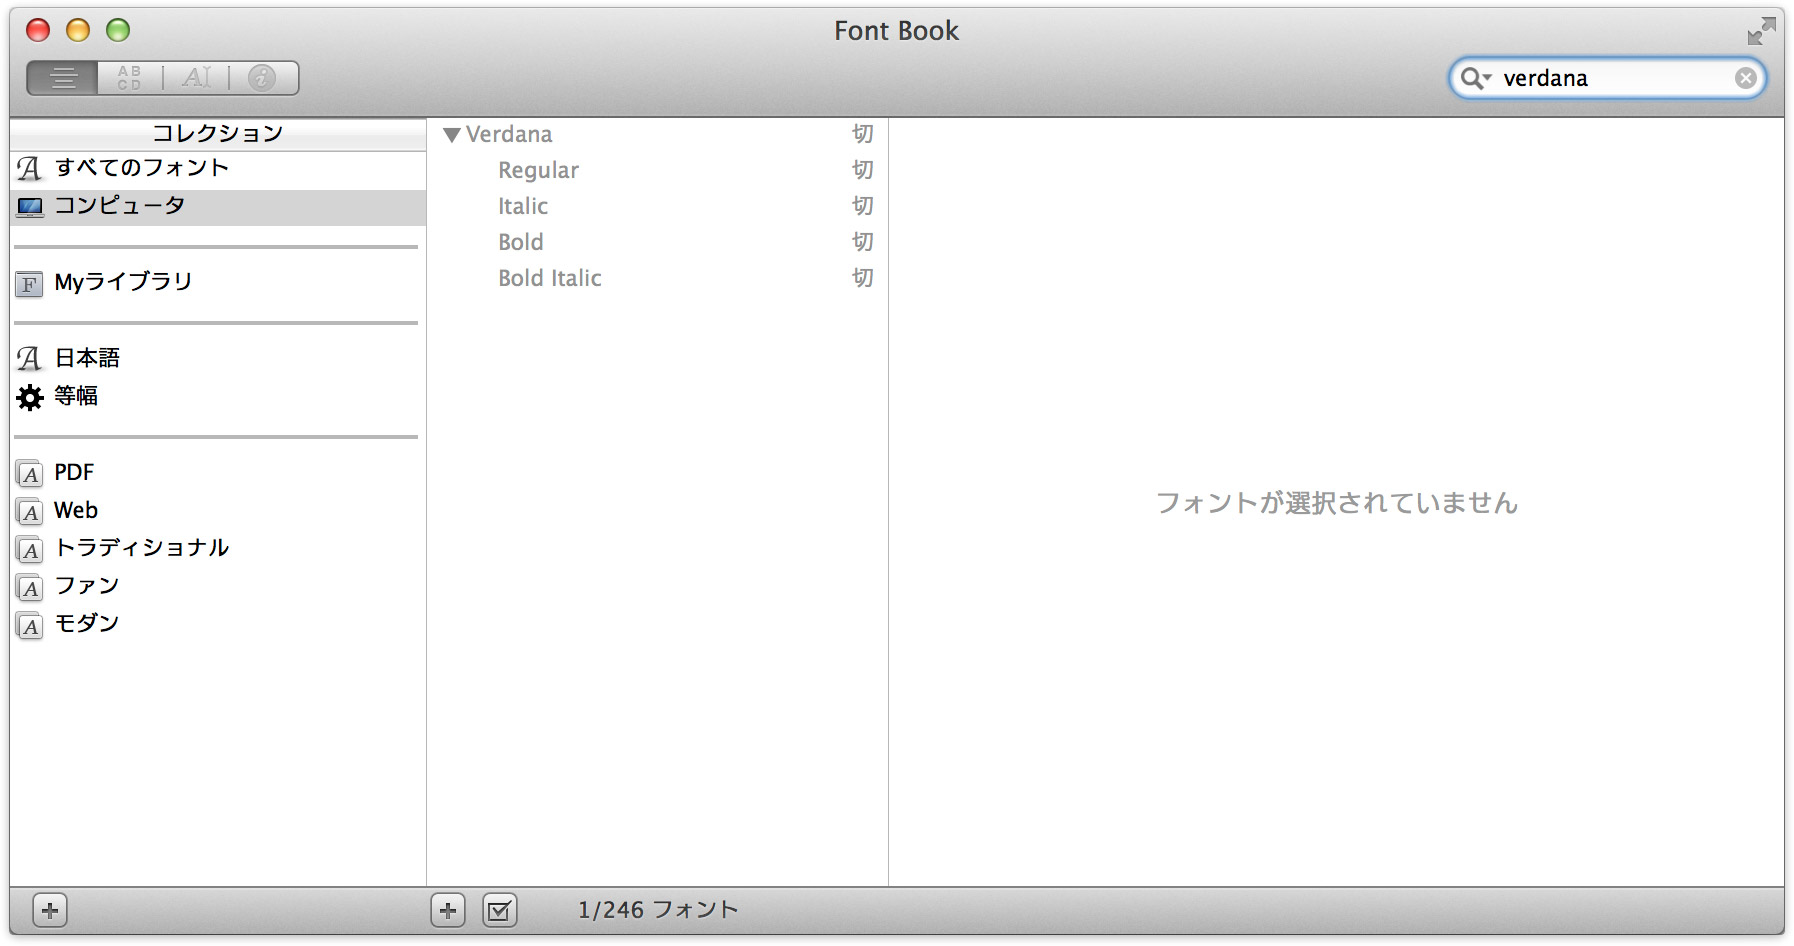The height and width of the screenshot is (946, 1794).
Task: Show font information view
Action: click(262, 78)
